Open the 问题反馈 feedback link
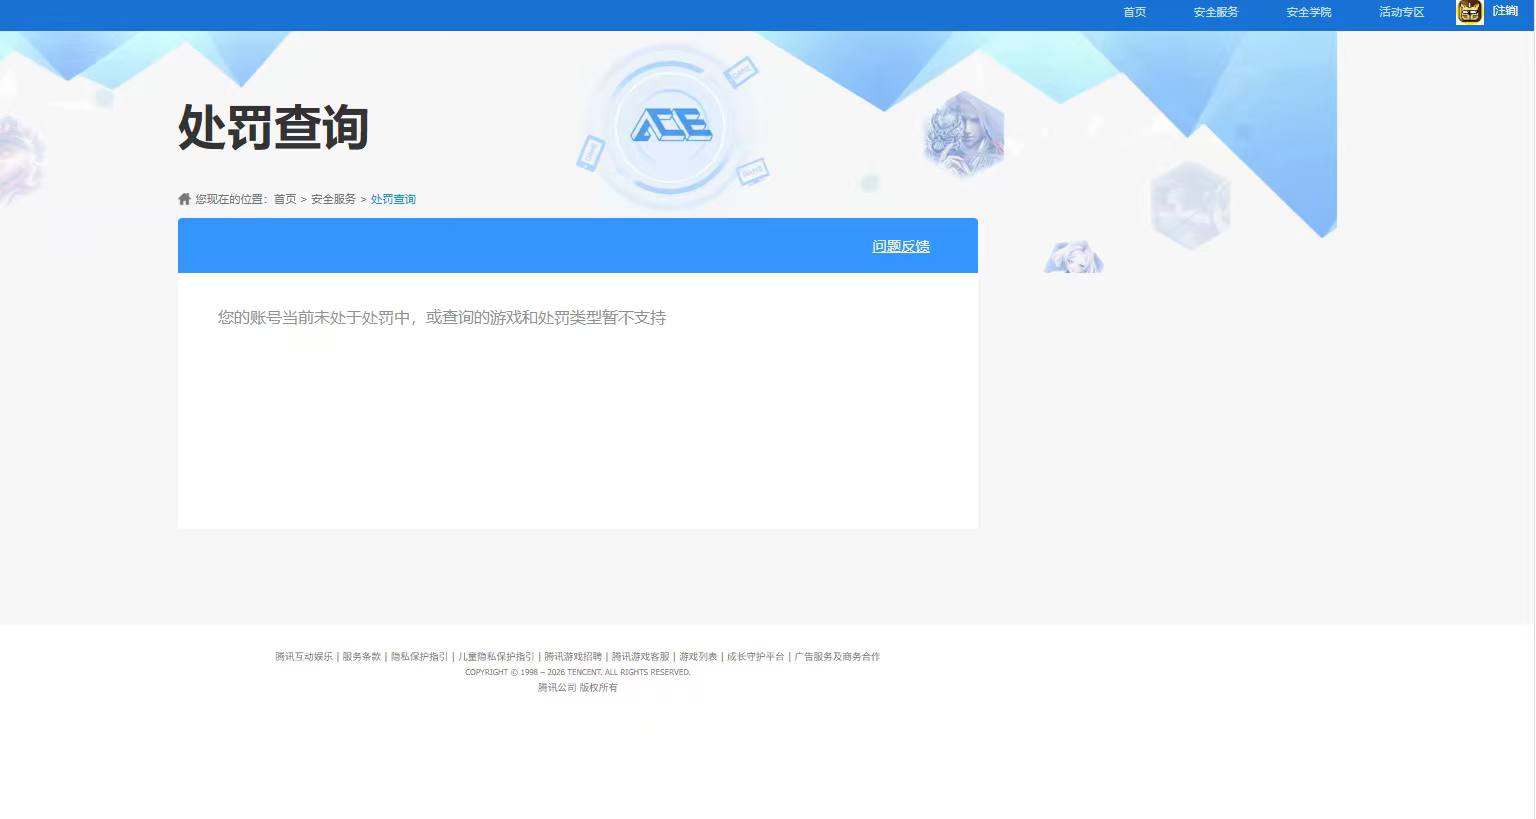 901,246
